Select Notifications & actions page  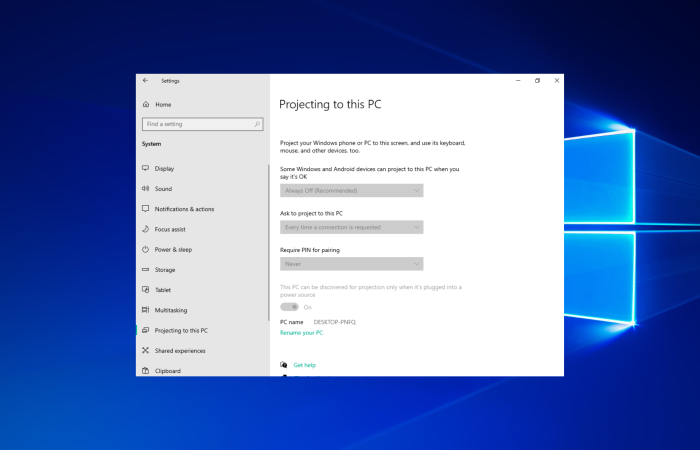pos(202,209)
